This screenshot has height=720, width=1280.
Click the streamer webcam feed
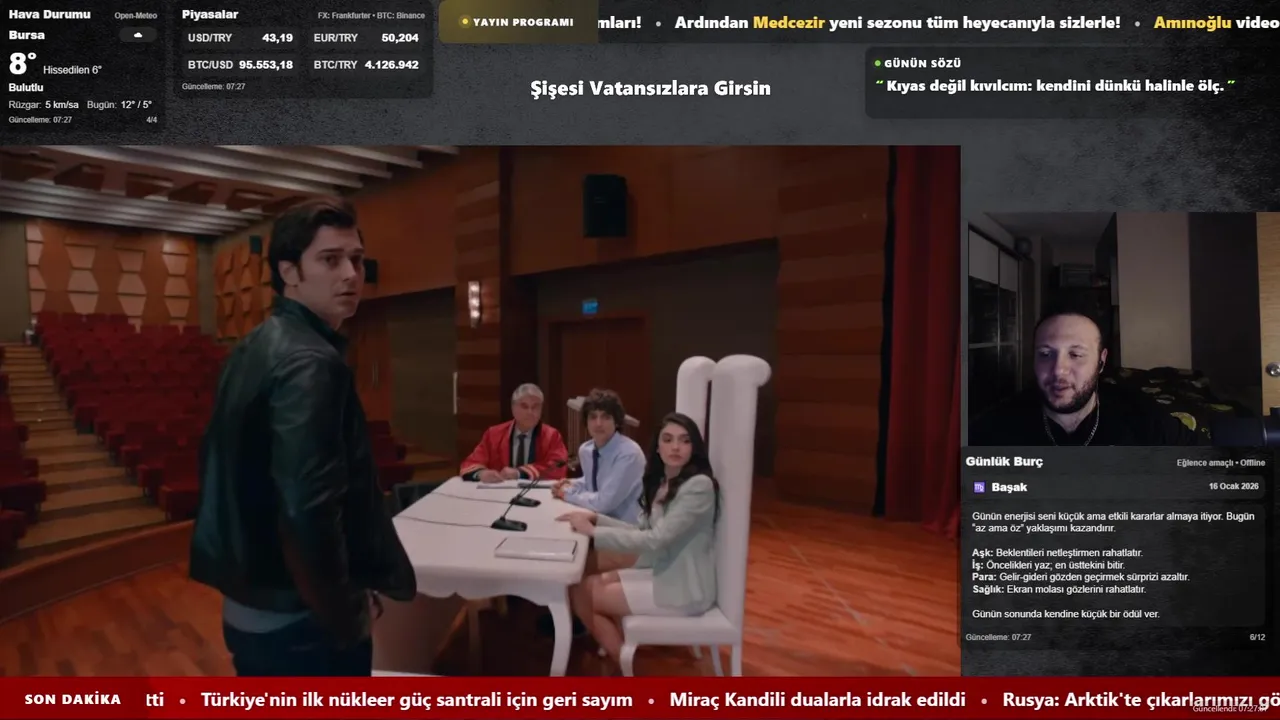pos(1123,329)
